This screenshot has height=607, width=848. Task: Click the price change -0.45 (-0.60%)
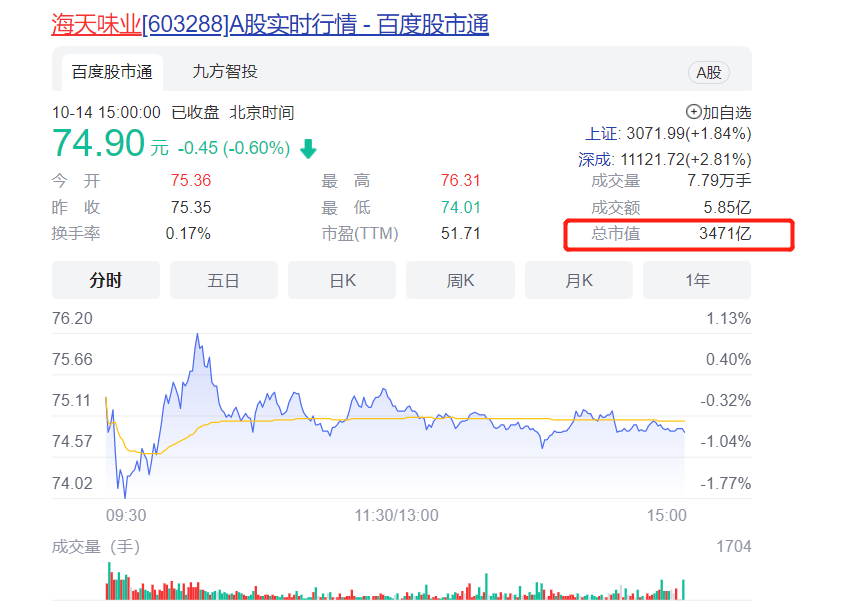point(234,148)
